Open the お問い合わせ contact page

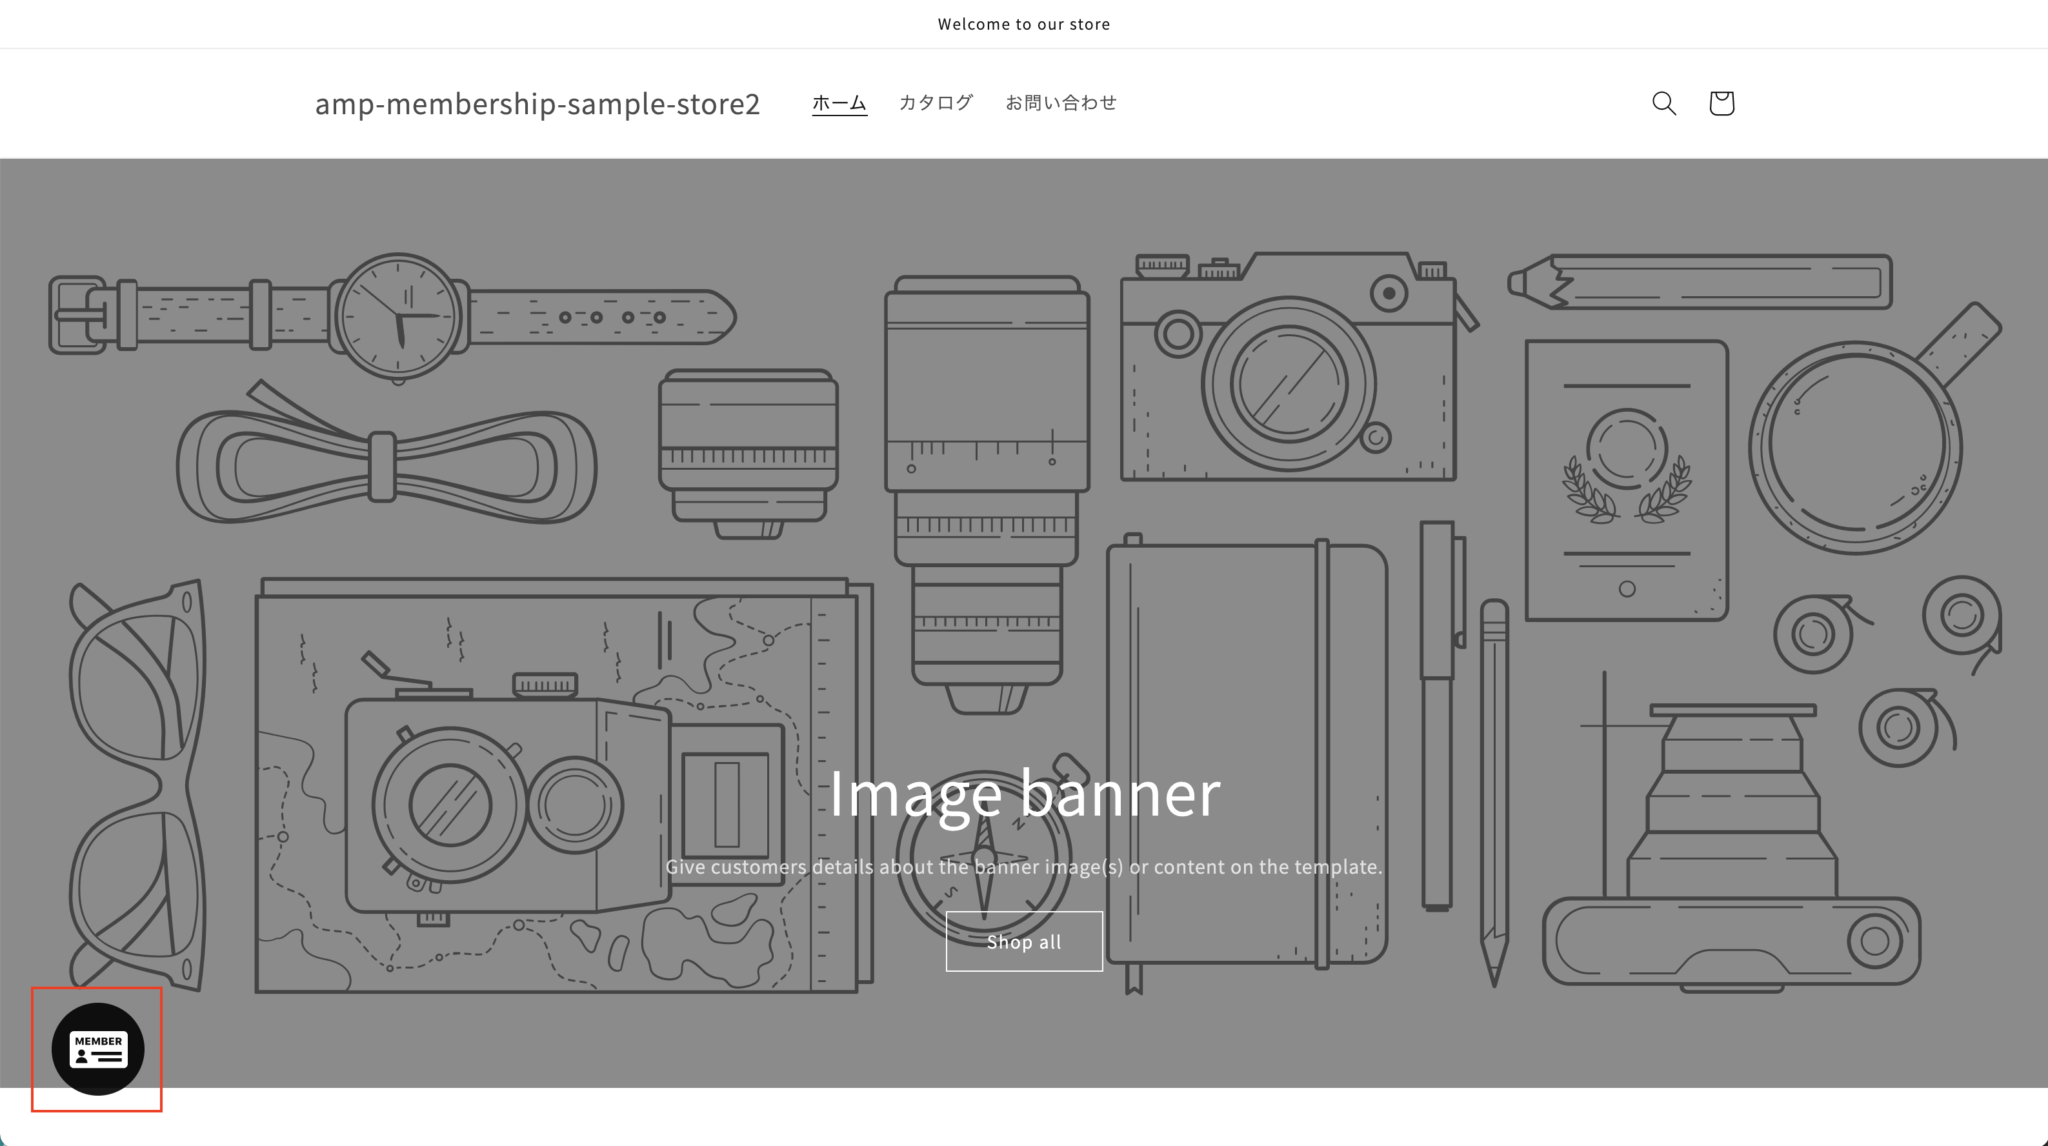point(1060,102)
